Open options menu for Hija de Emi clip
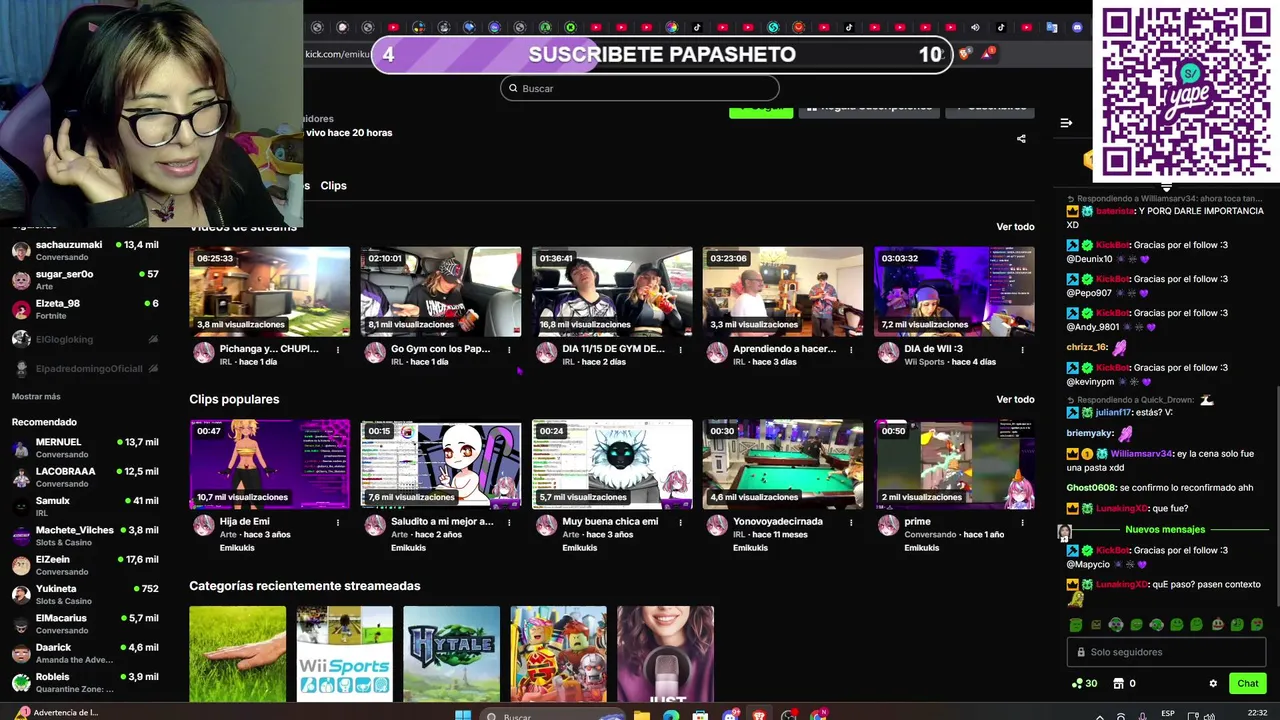The image size is (1280, 720). (x=338, y=522)
